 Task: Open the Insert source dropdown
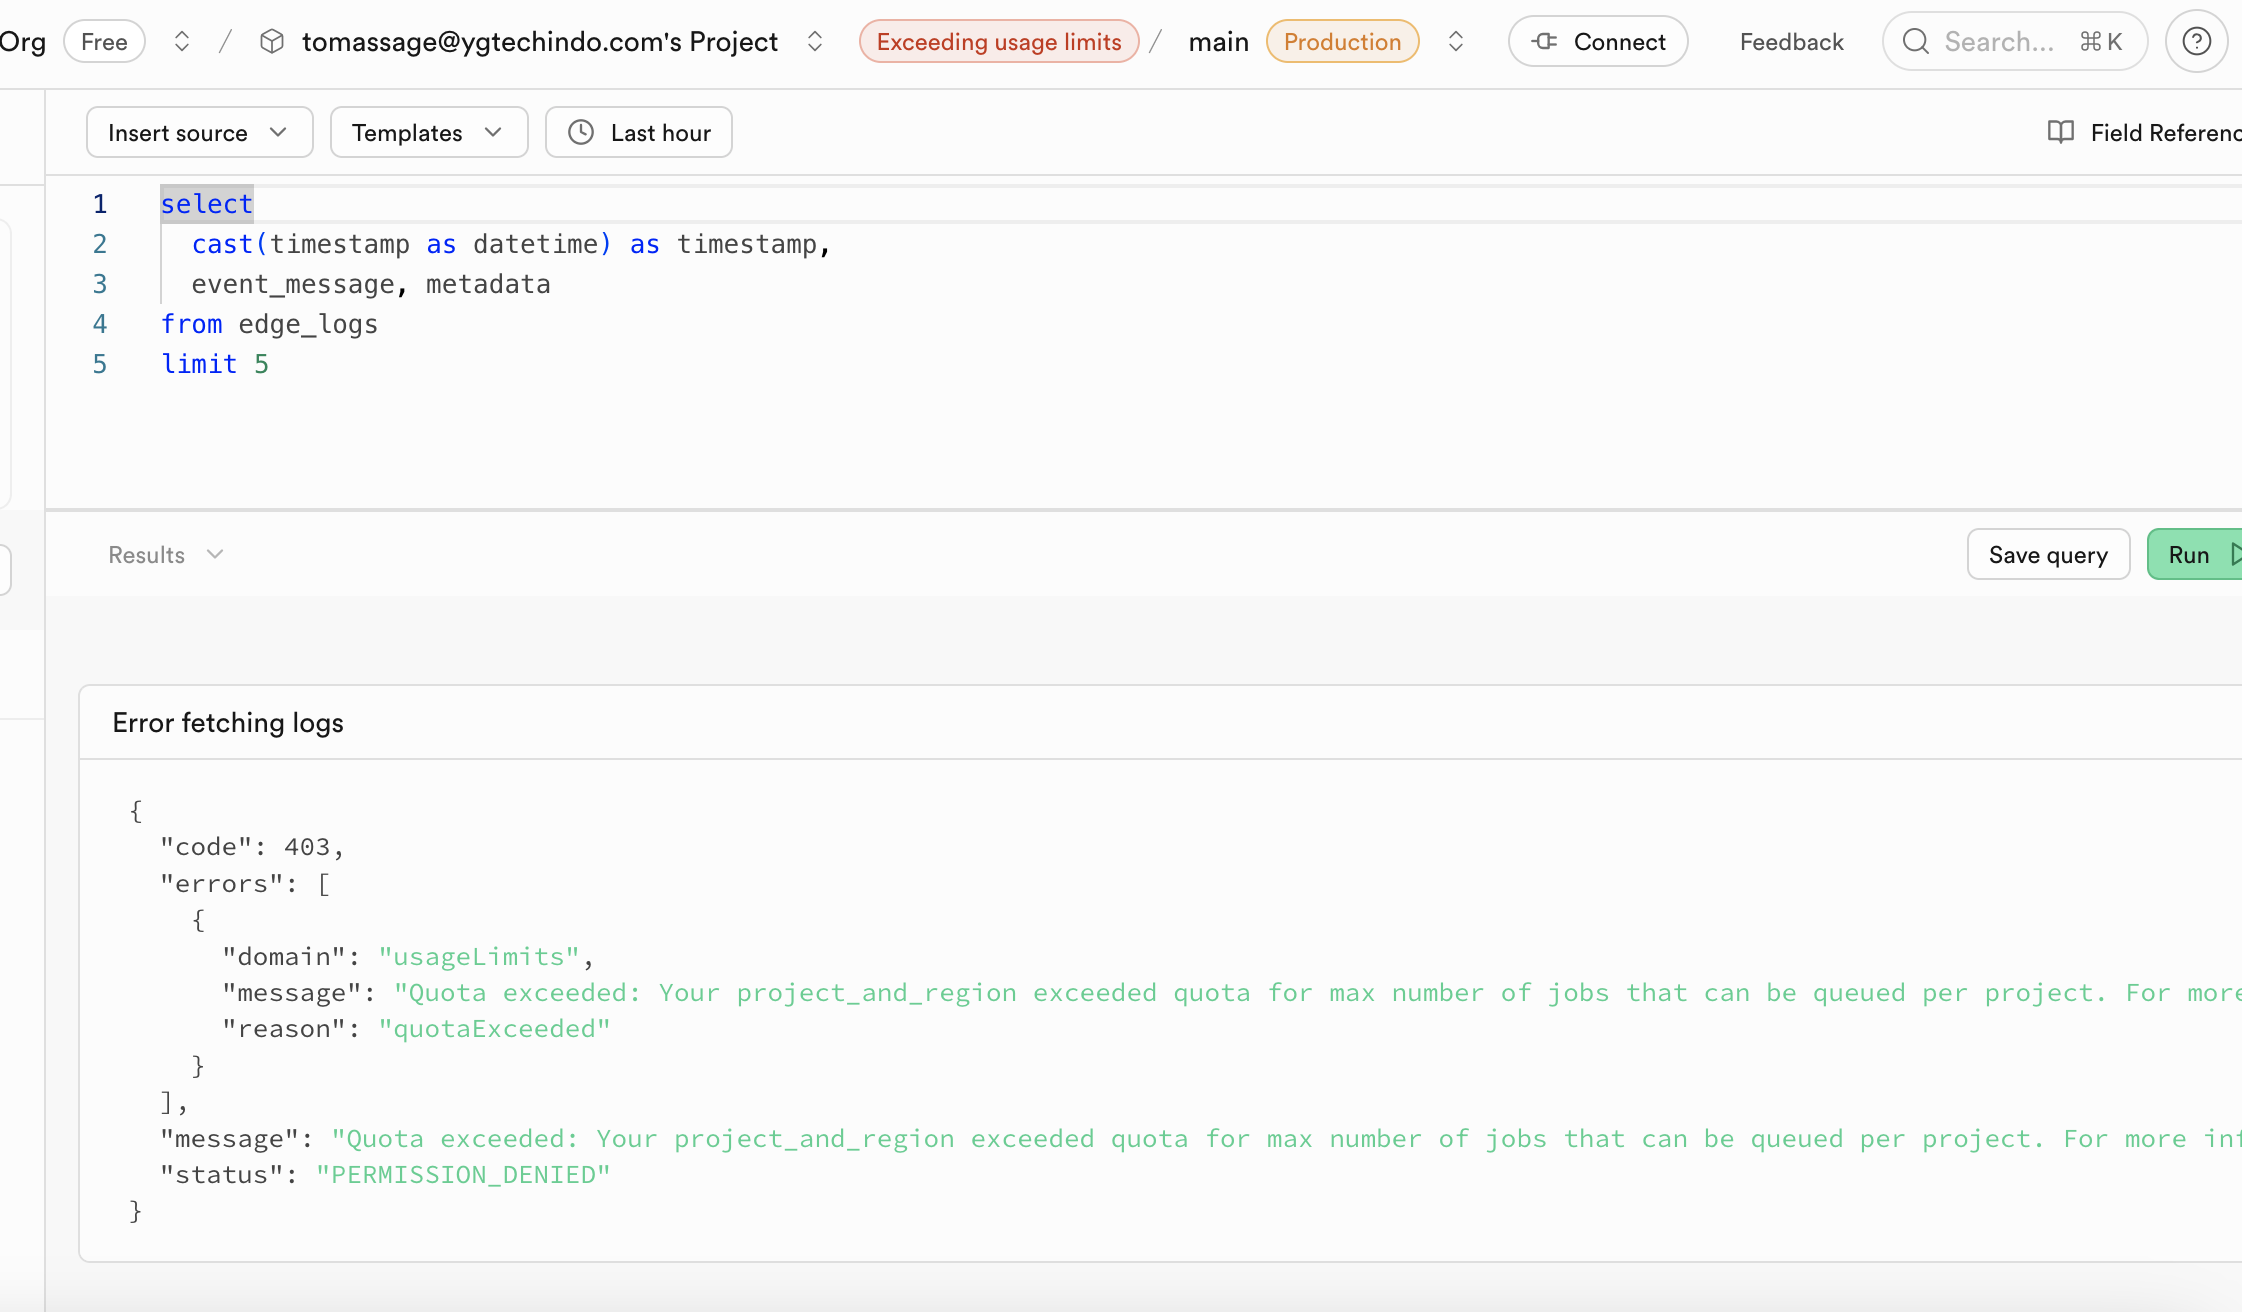pyautogui.click(x=199, y=133)
